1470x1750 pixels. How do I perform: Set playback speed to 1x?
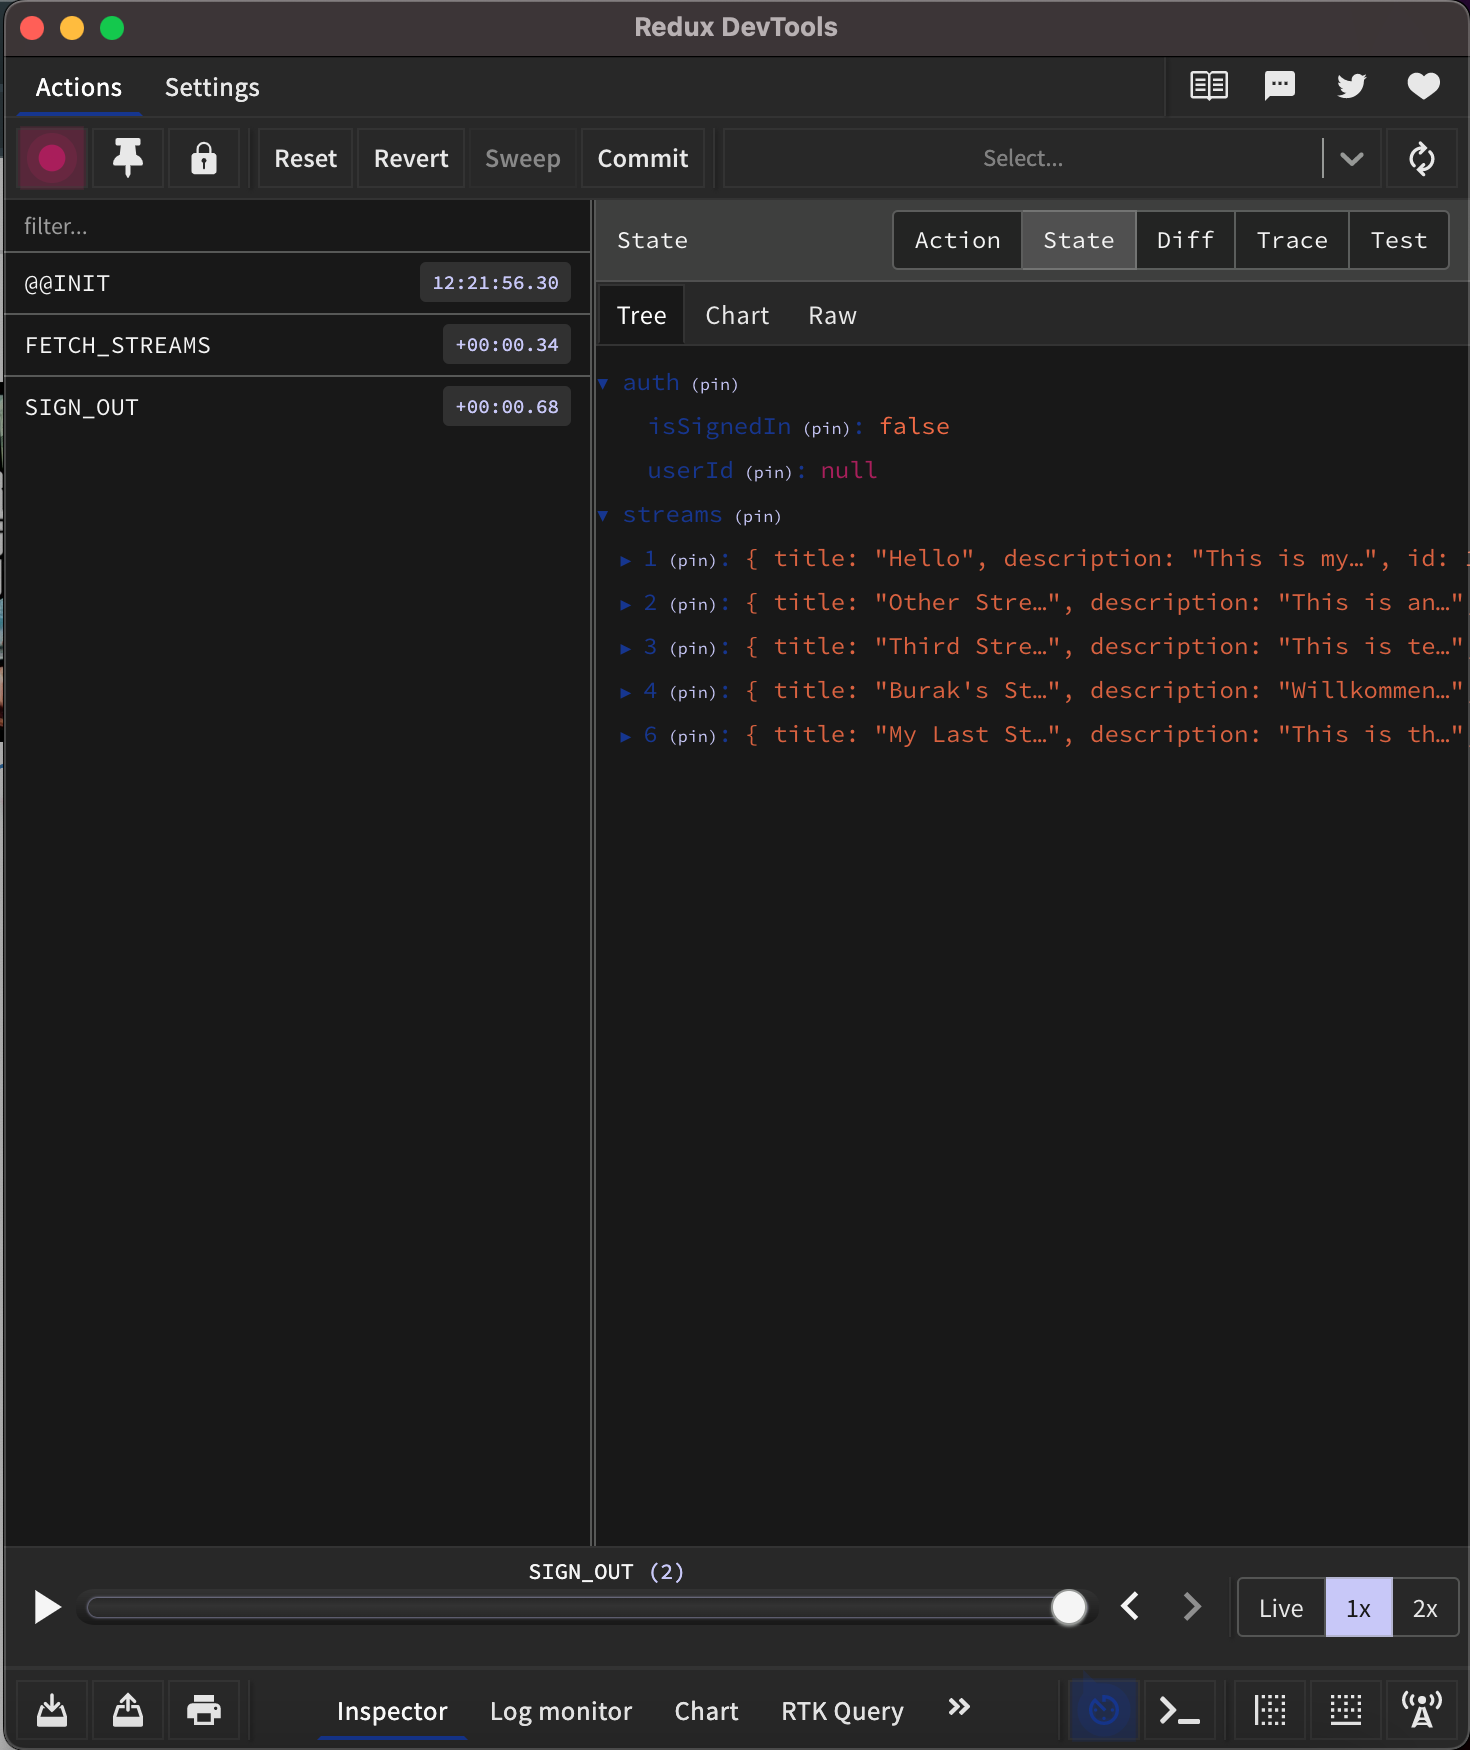1358,1608
